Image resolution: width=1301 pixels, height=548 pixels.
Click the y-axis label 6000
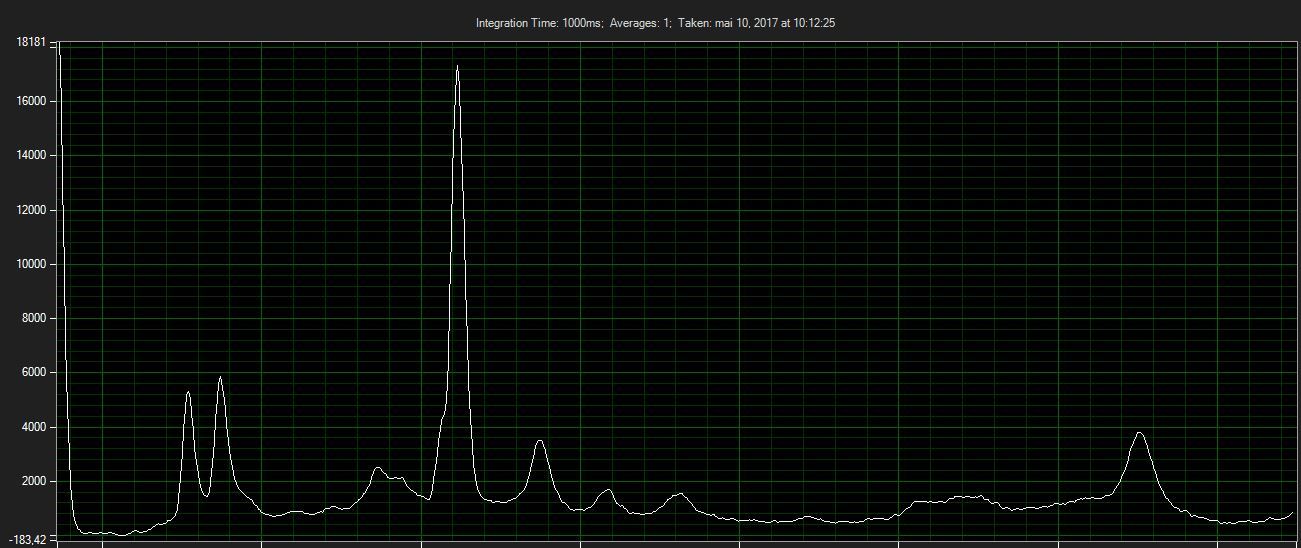pyautogui.click(x=34, y=373)
